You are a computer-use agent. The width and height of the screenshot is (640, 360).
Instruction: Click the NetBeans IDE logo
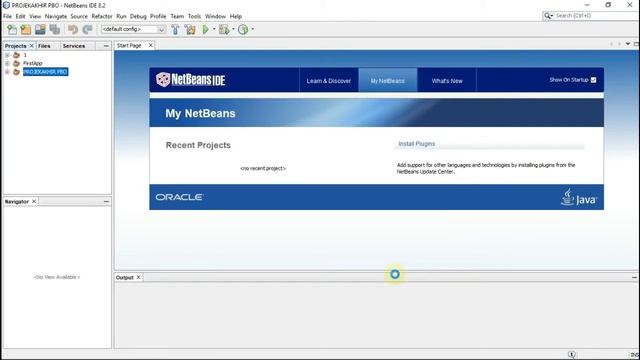point(191,80)
